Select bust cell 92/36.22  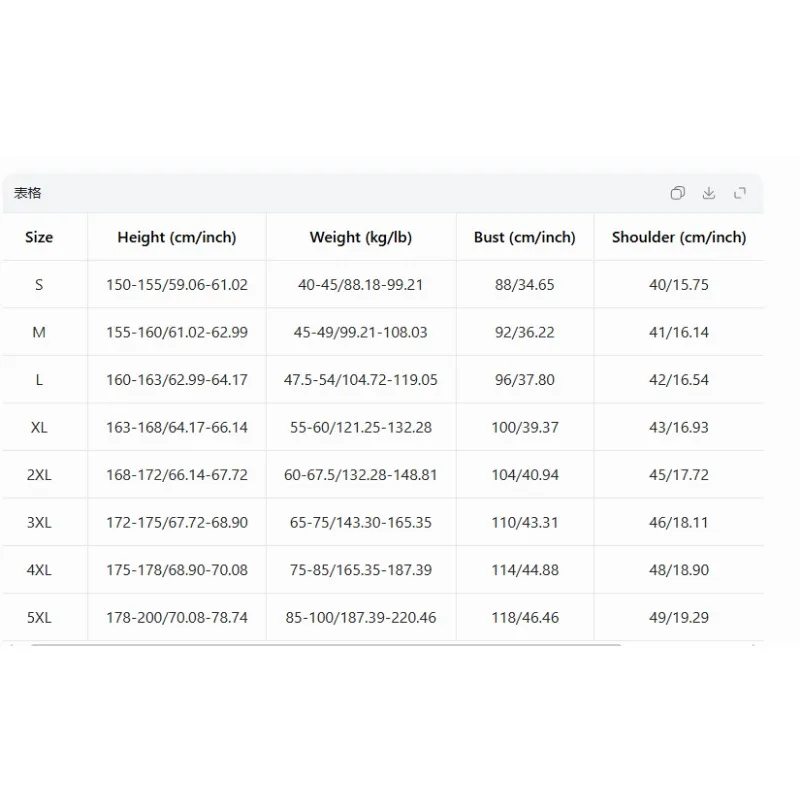524,332
